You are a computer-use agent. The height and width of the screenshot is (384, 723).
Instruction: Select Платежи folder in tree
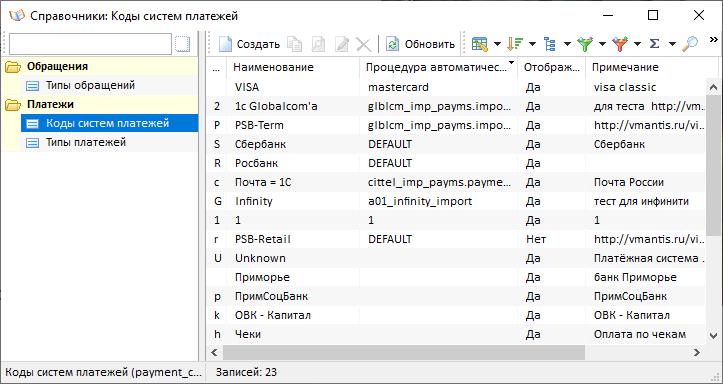pos(50,104)
